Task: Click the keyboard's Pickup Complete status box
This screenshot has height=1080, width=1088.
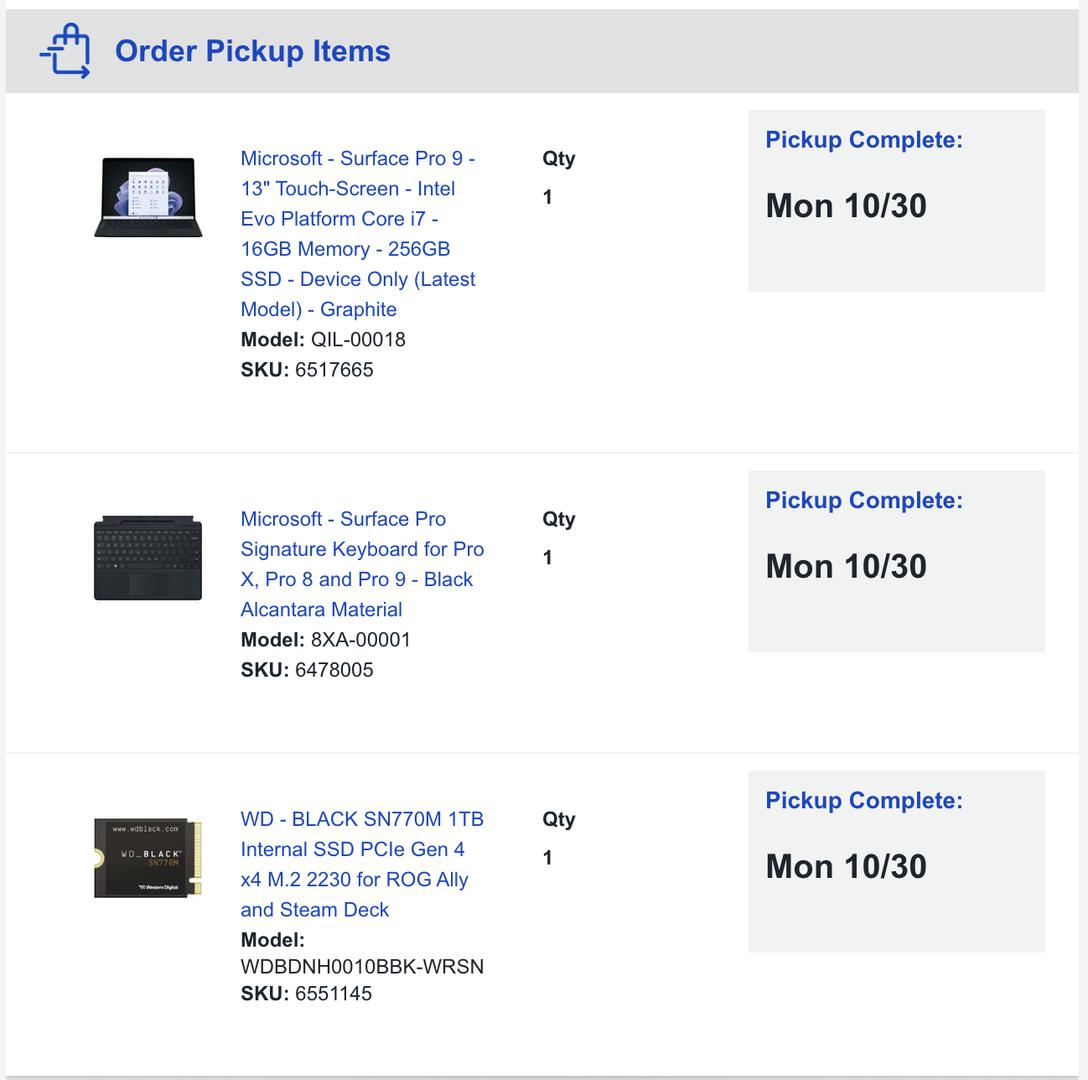Action: click(x=896, y=561)
